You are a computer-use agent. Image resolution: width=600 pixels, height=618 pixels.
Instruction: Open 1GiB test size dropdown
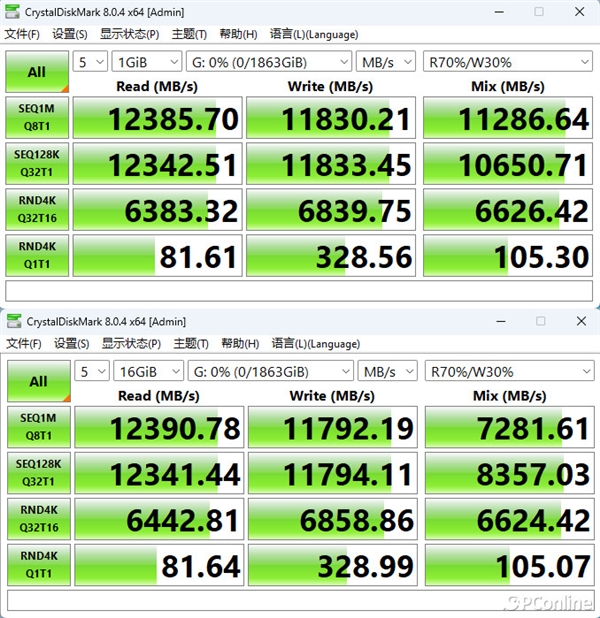point(147,62)
